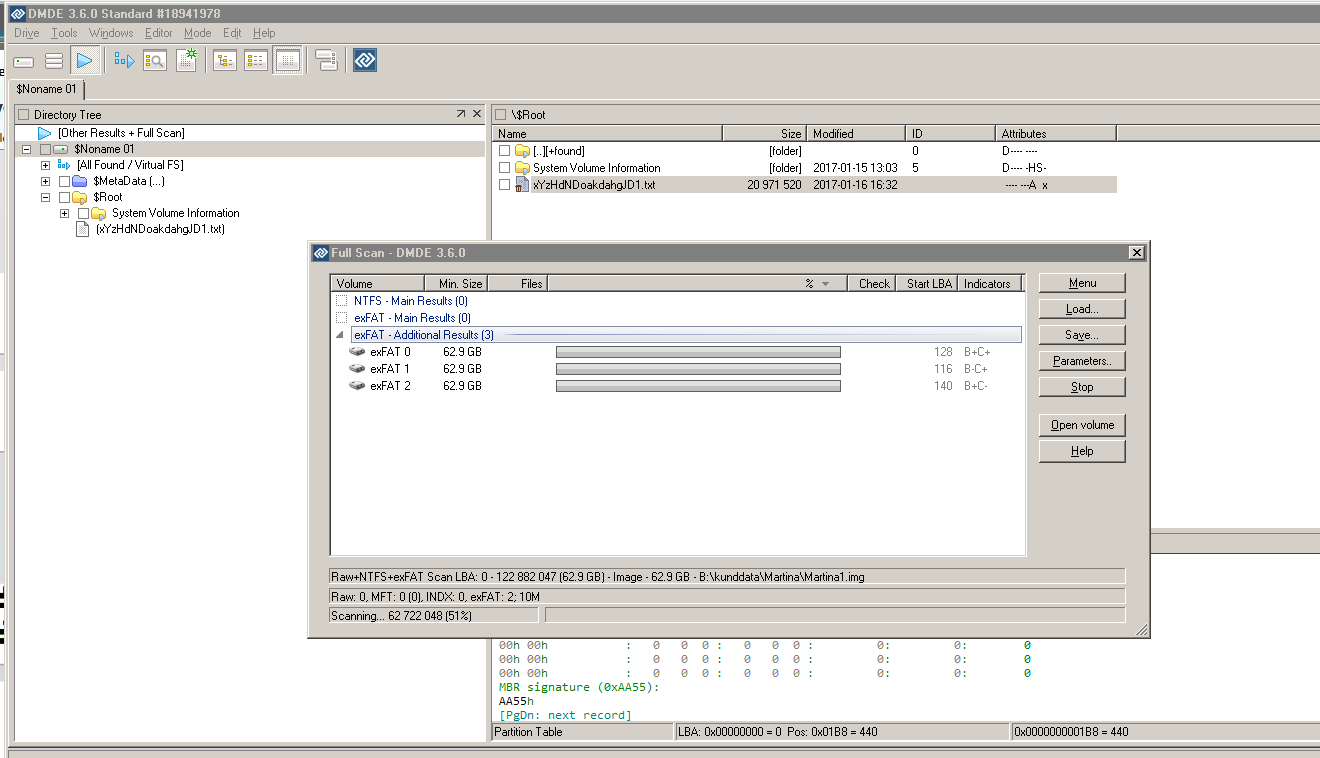
Task: Close the Directory Tree panel
Action: pyautogui.click(x=477, y=114)
